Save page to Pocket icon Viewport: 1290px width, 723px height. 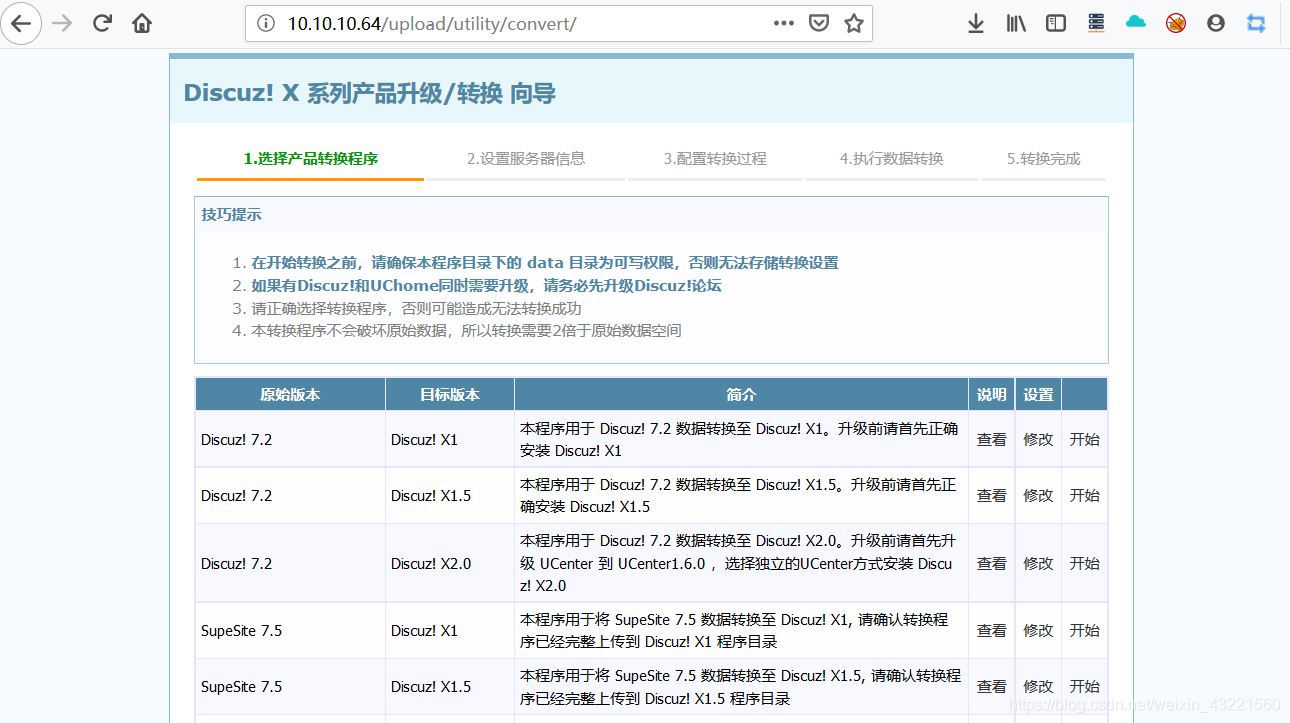pyautogui.click(x=819, y=23)
